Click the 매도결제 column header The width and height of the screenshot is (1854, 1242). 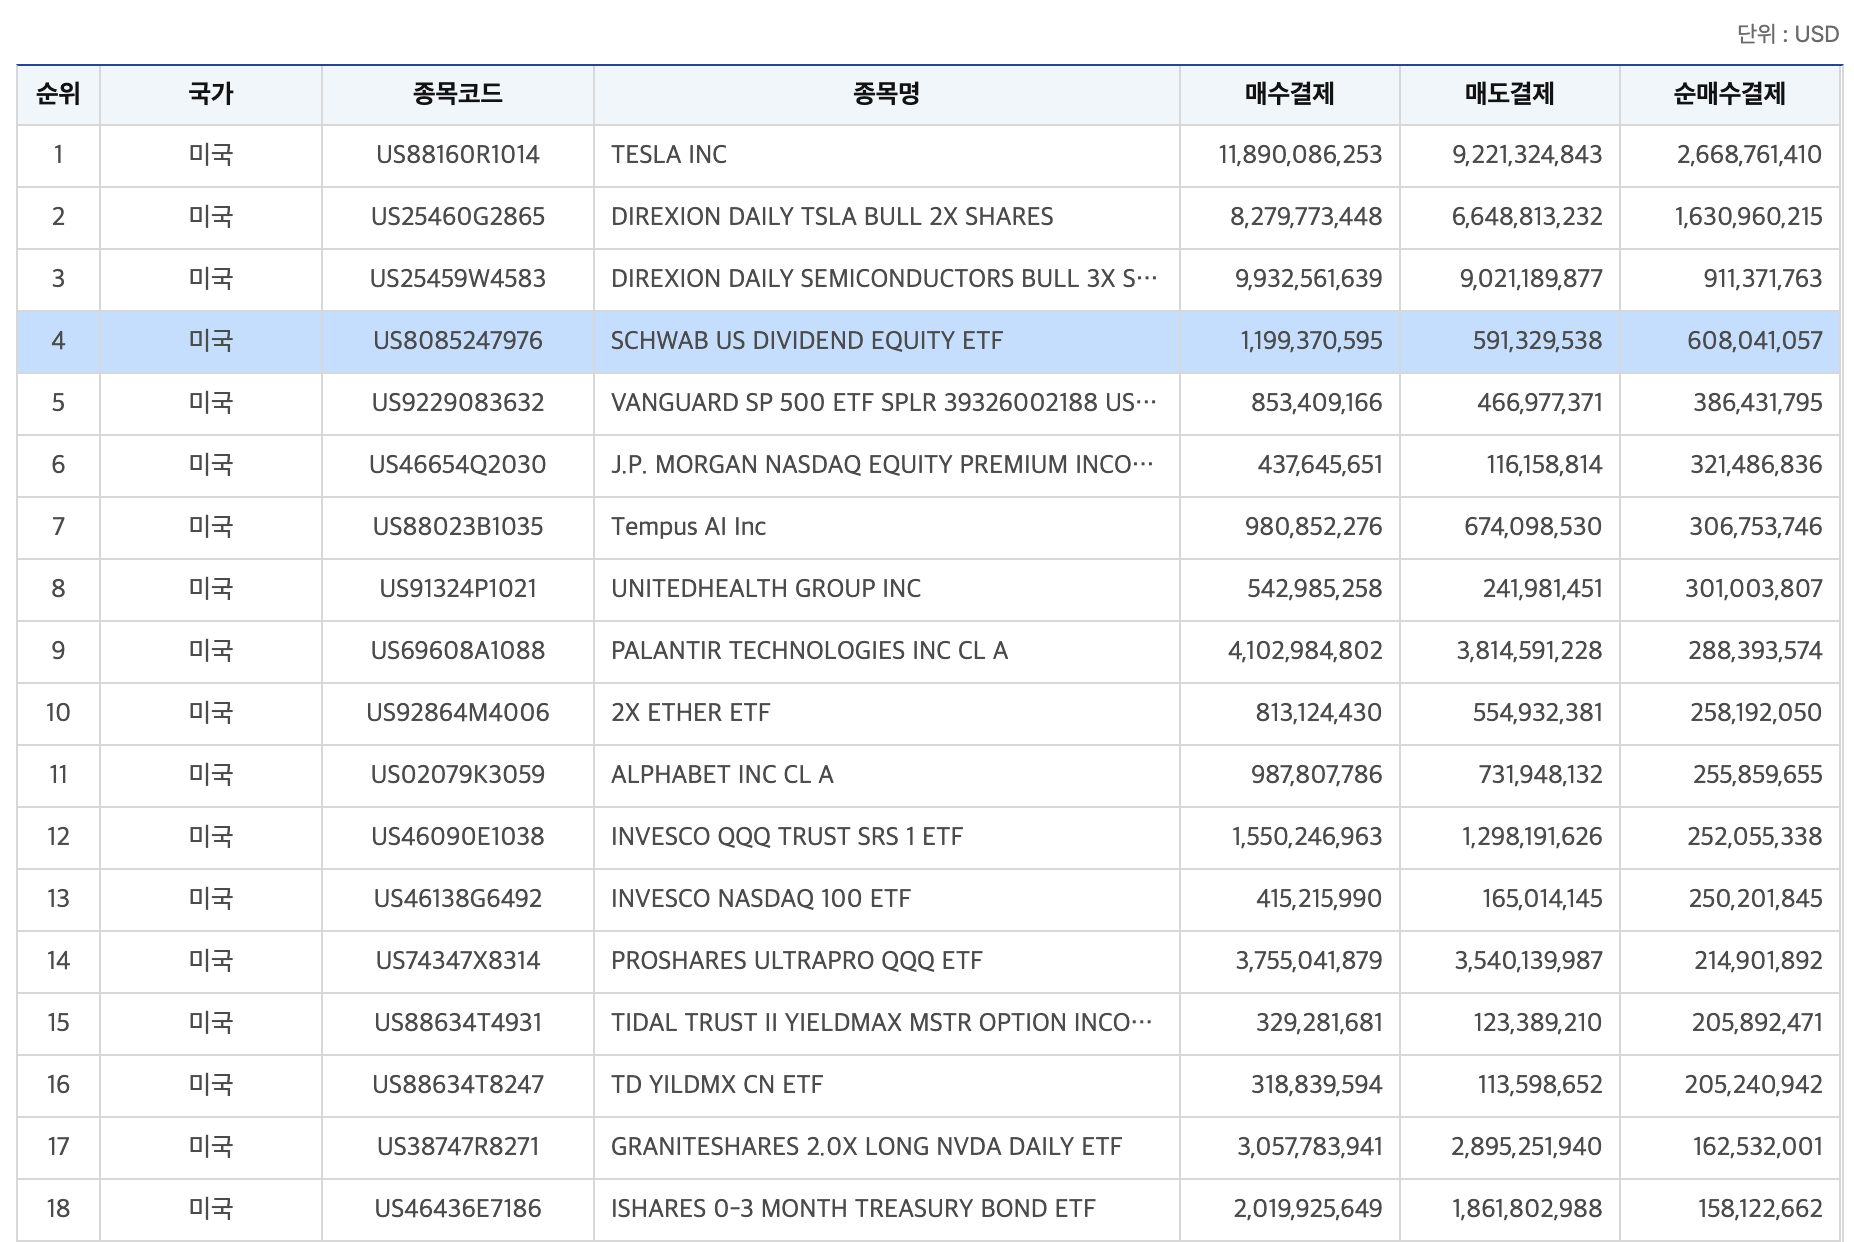tap(1510, 95)
